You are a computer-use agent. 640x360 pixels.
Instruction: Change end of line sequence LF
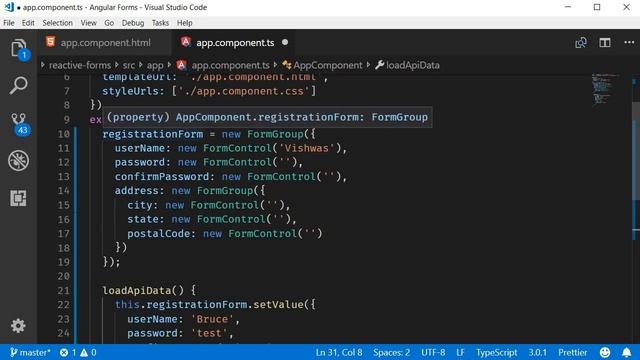click(460, 352)
